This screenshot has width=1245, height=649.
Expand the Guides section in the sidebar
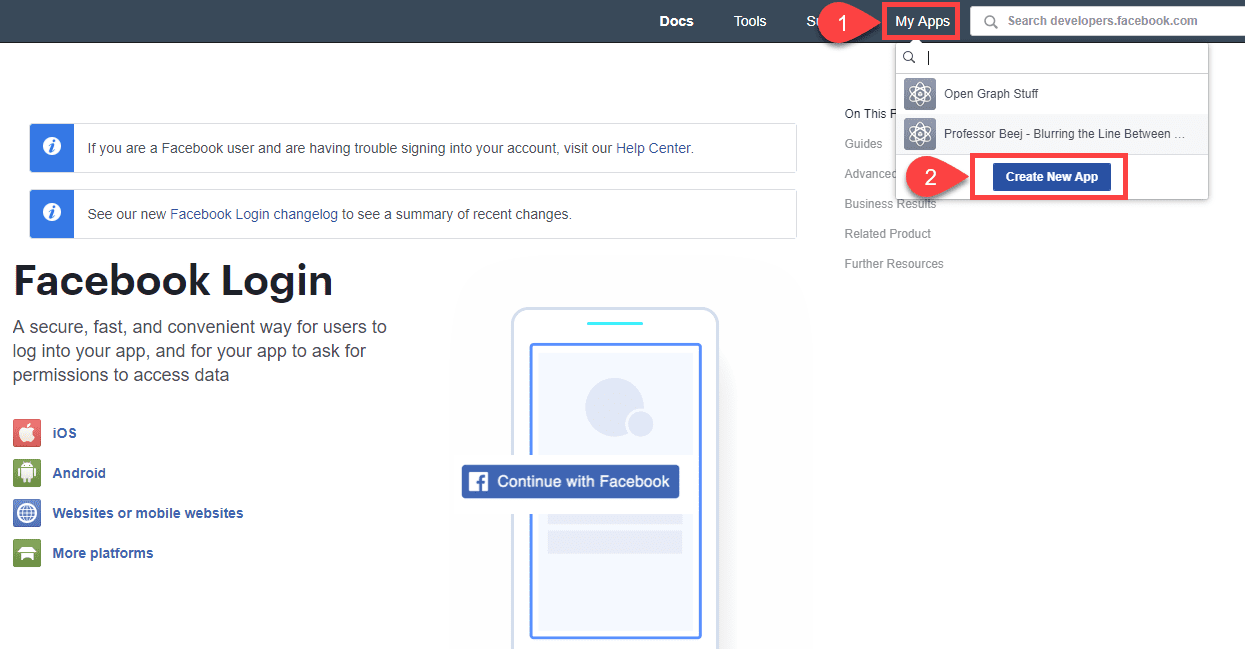pyautogui.click(x=862, y=143)
